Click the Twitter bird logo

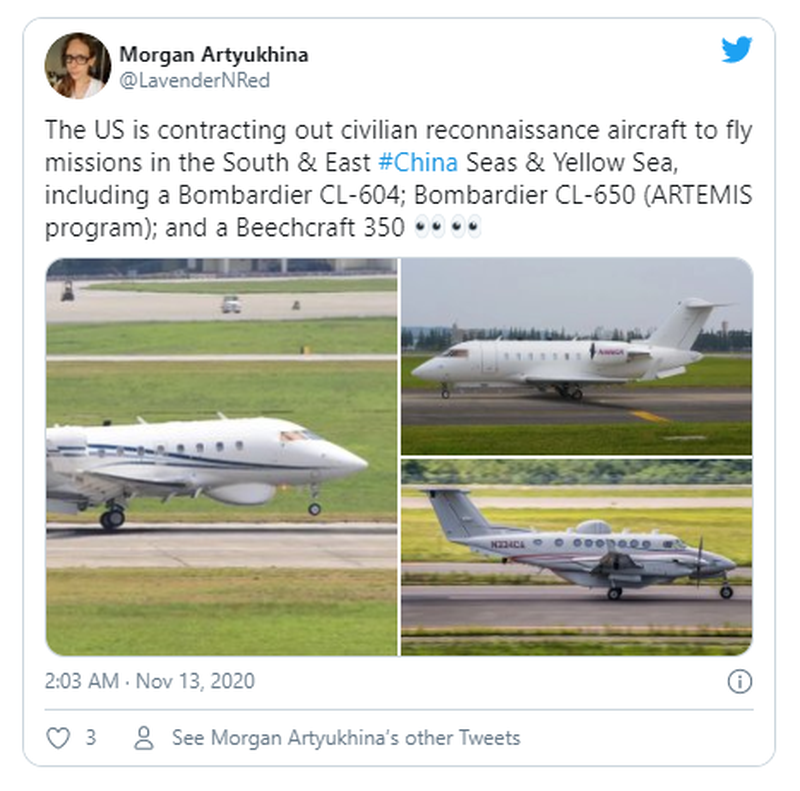click(x=737, y=50)
